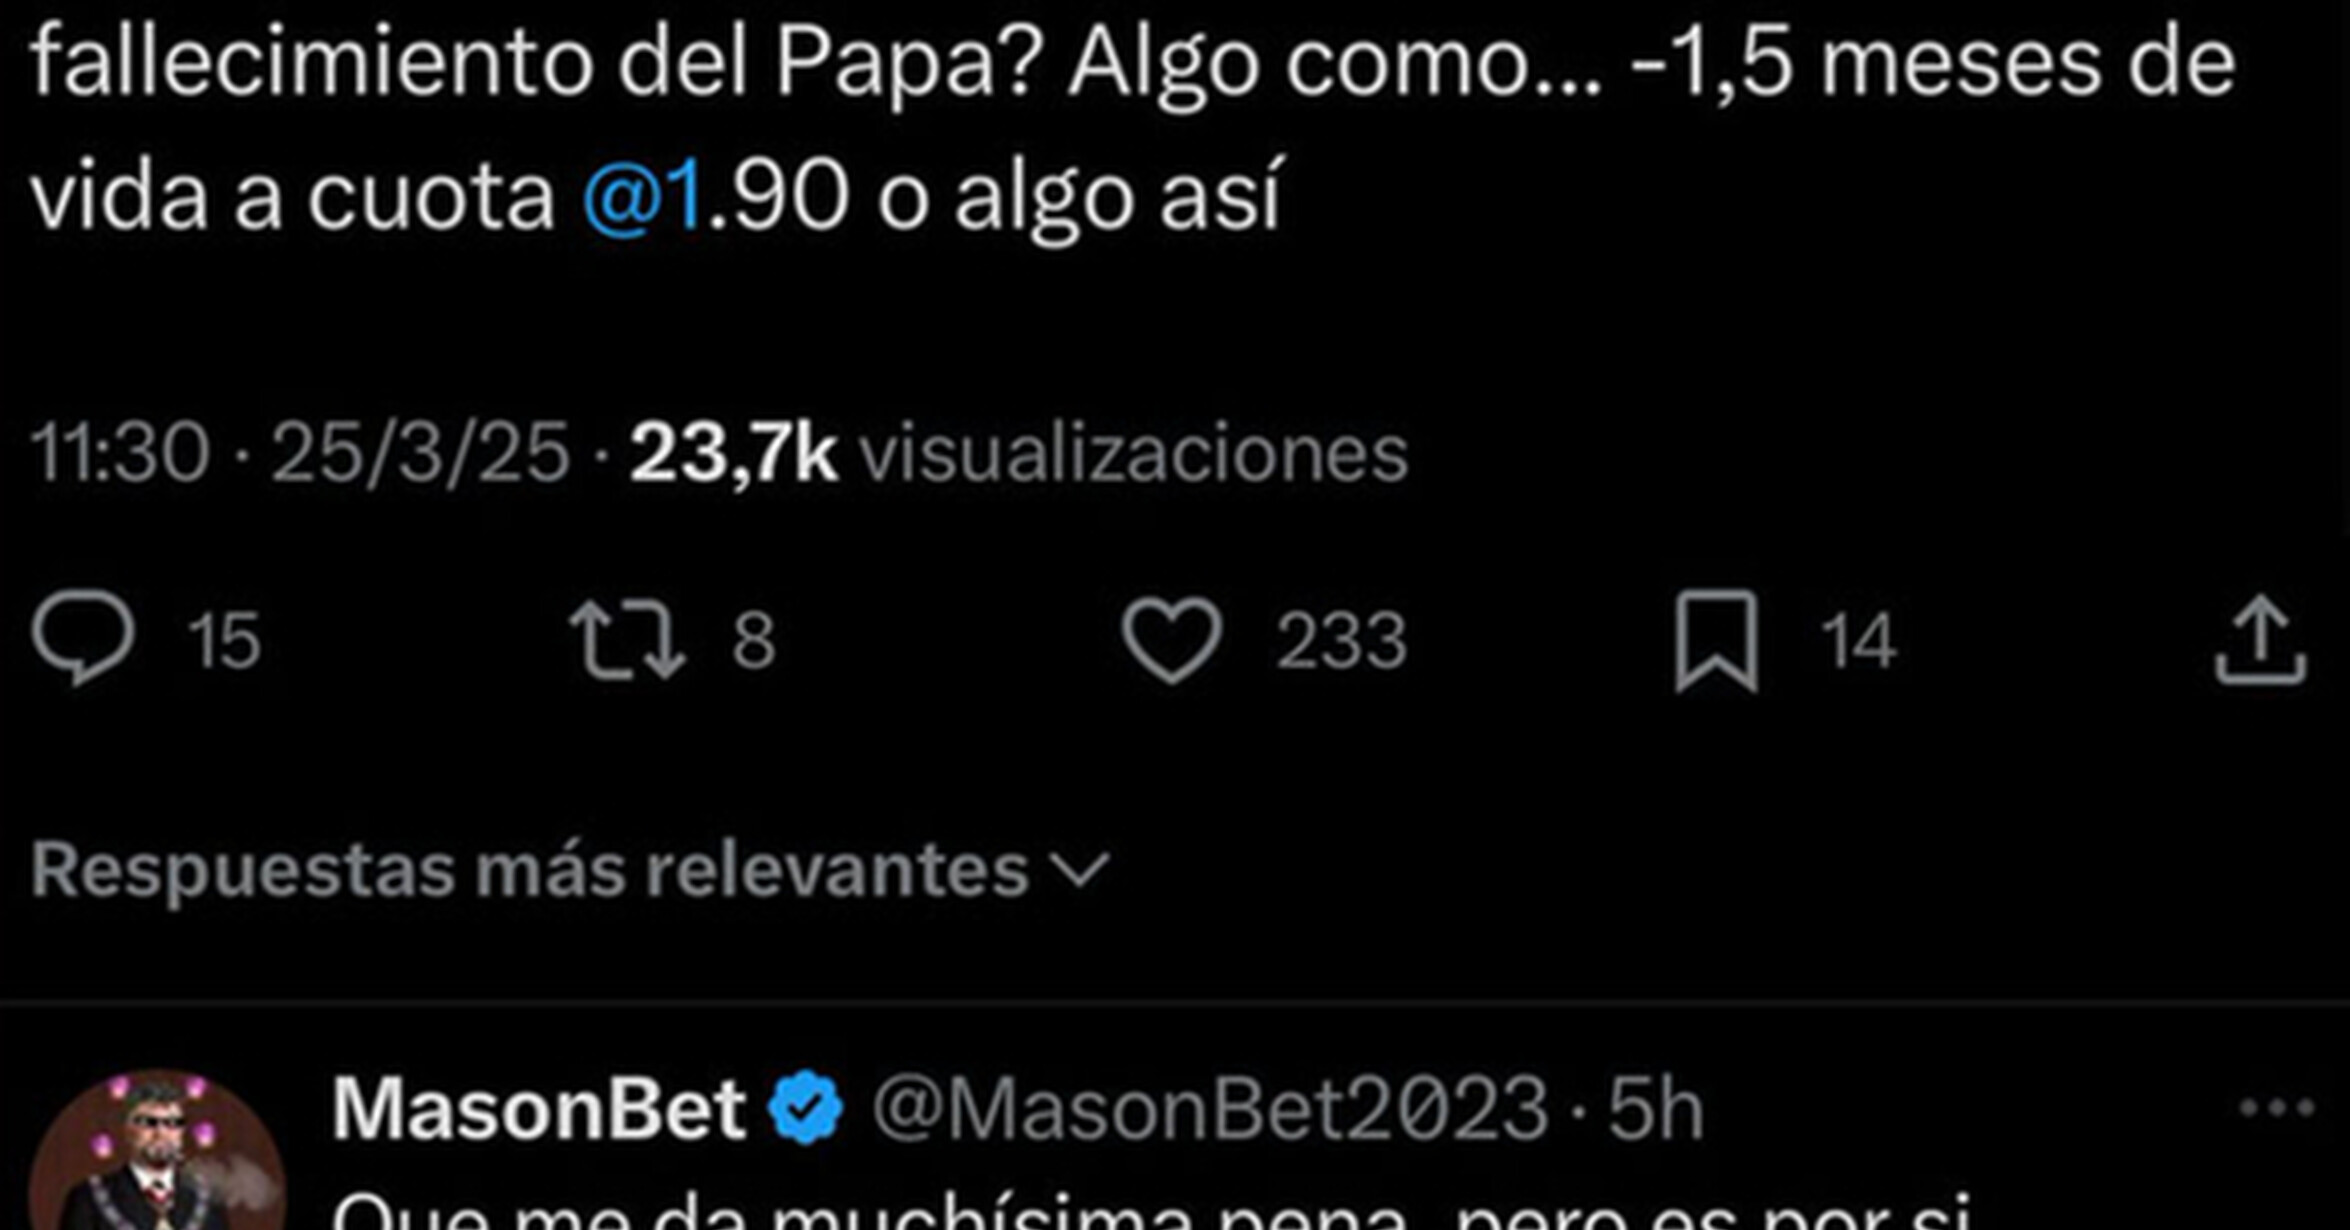
Task: Open the blue @1 mention link
Action: [642, 195]
